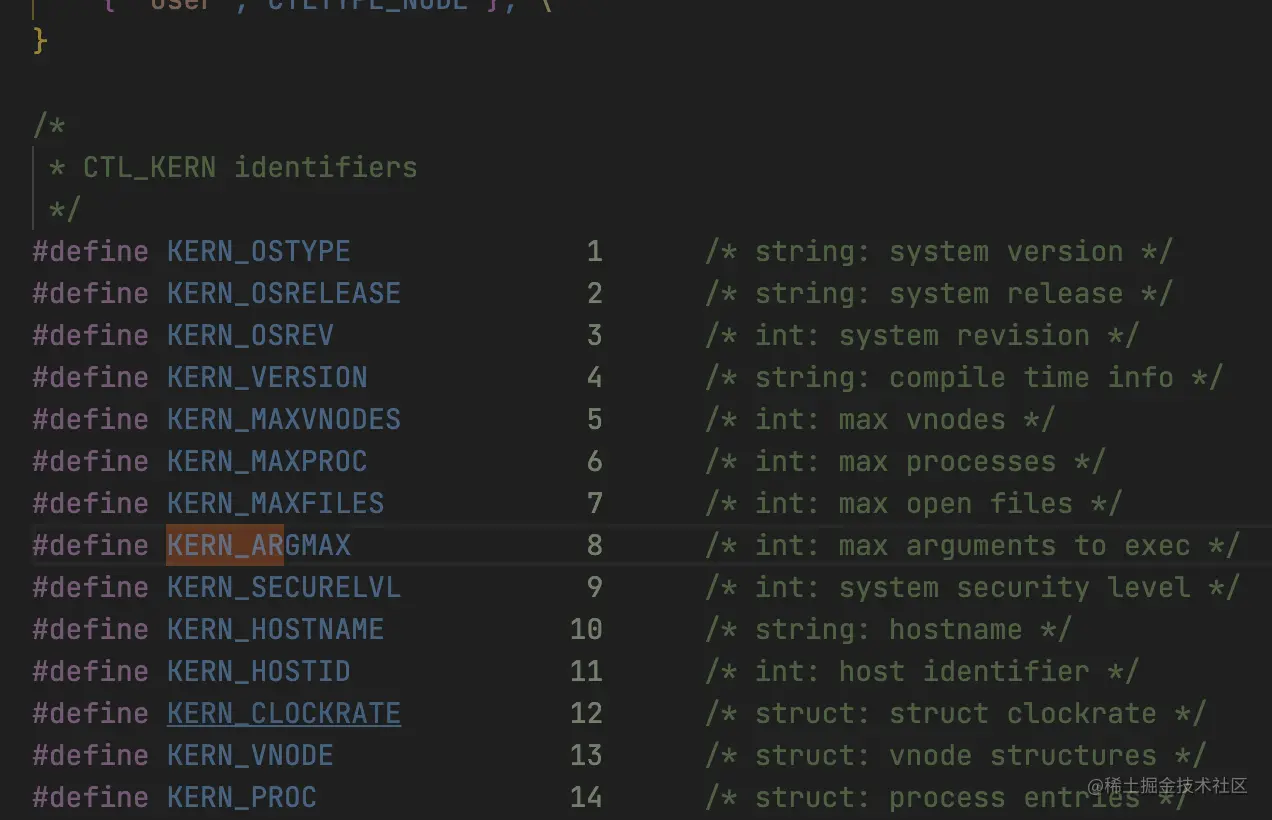The width and height of the screenshot is (1272, 820).
Task: Click the KERN_HOSTNAME identifier
Action: (x=275, y=629)
